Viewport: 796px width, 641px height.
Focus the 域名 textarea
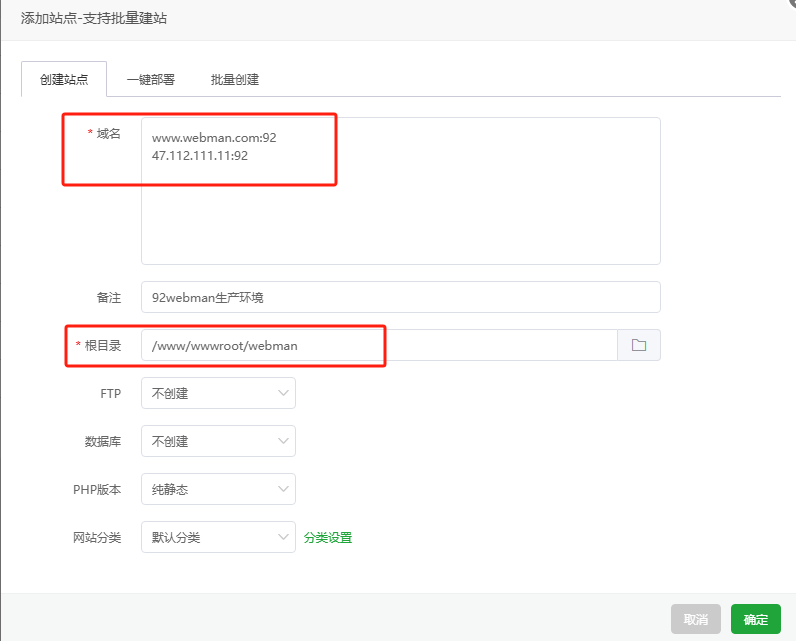click(401, 191)
